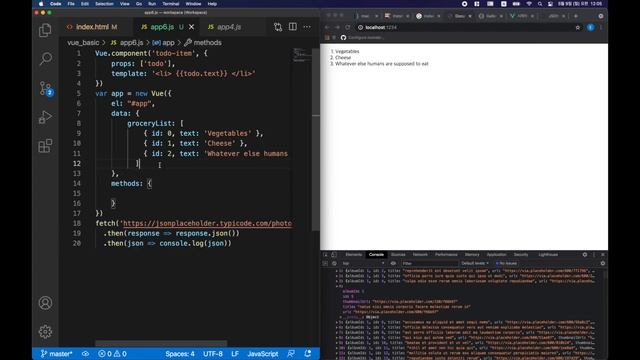
Task: Click the feedback icon in status bar
Action: pos(291,354)
